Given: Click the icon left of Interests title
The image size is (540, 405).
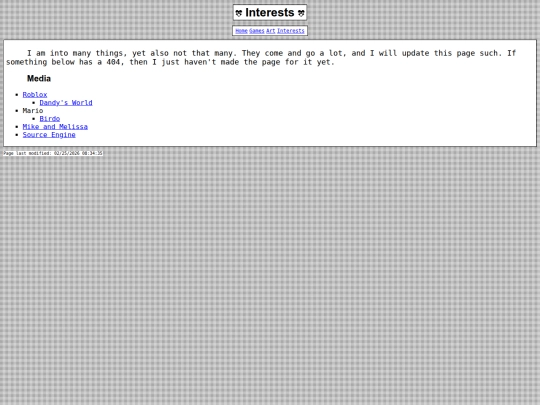Looking at the screenshot, I should tap(239, 13).
